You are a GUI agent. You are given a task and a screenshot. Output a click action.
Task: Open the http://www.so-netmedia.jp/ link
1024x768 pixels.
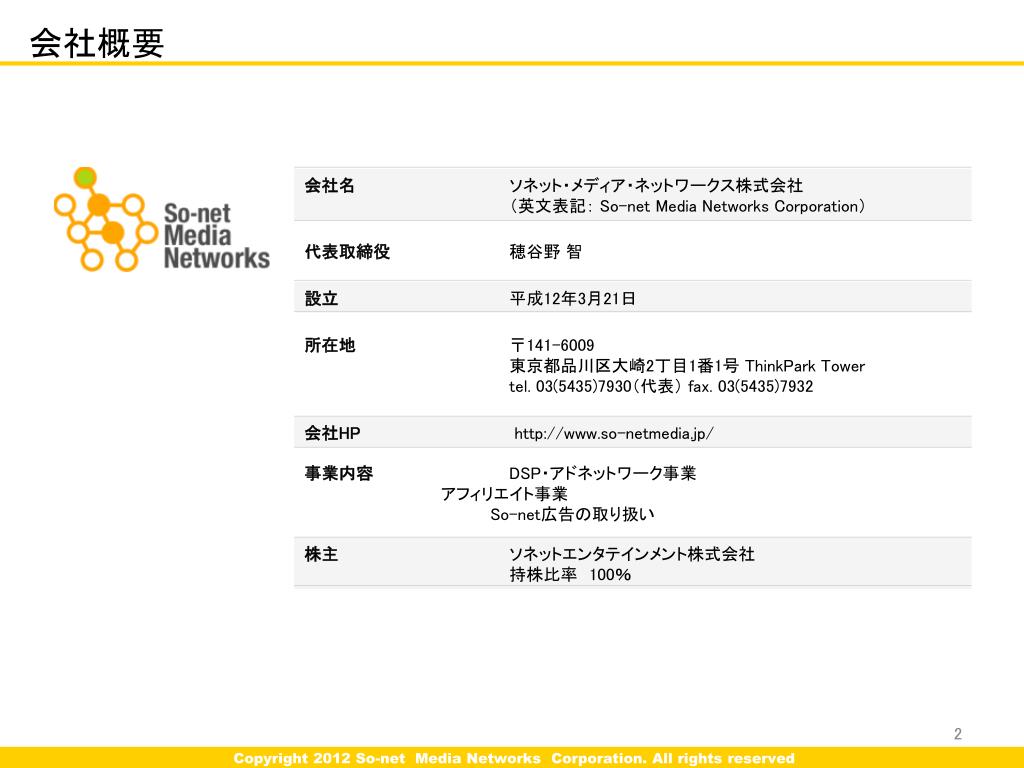point(613,434)
